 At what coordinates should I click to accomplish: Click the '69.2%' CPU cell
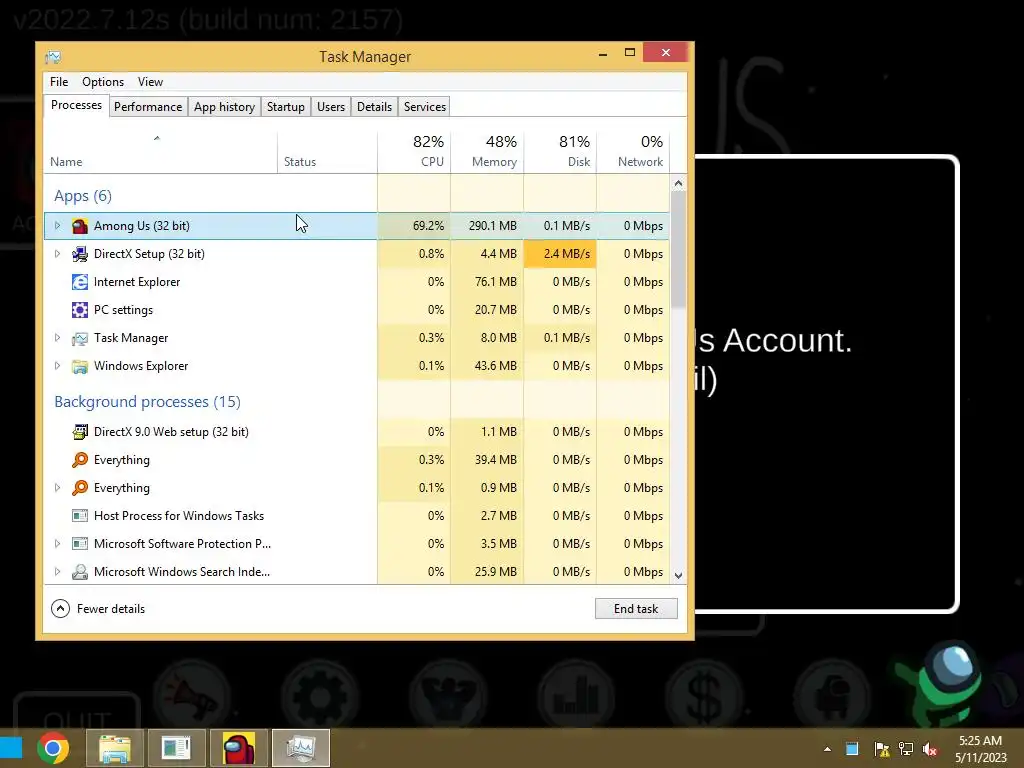[414, 226]
